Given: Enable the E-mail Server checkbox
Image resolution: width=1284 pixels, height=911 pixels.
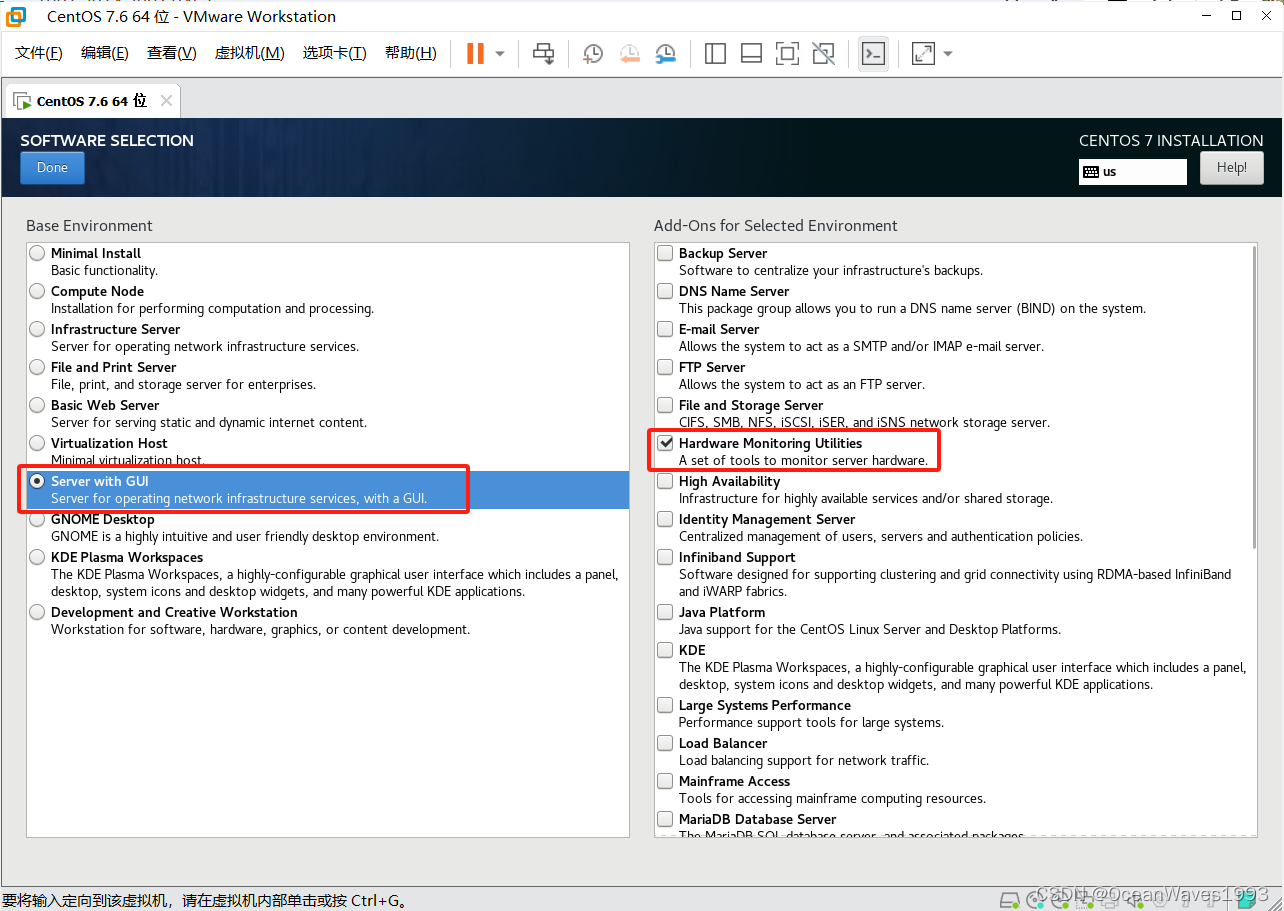Looking at the screenshot, I should tap(665, 329).
